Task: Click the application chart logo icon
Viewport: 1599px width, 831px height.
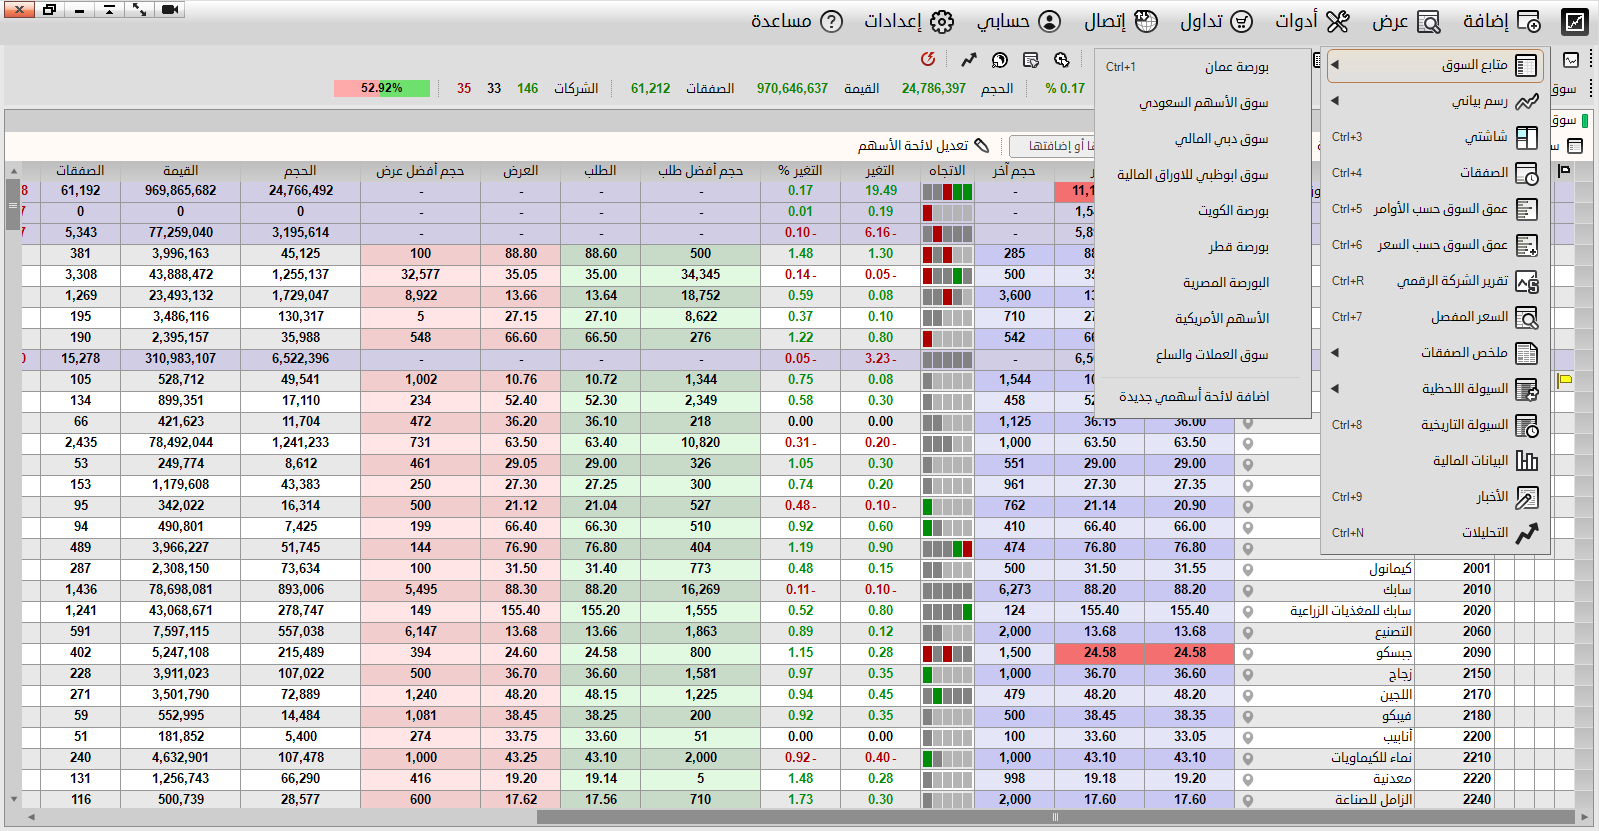Action: (x=1575, y=21)
